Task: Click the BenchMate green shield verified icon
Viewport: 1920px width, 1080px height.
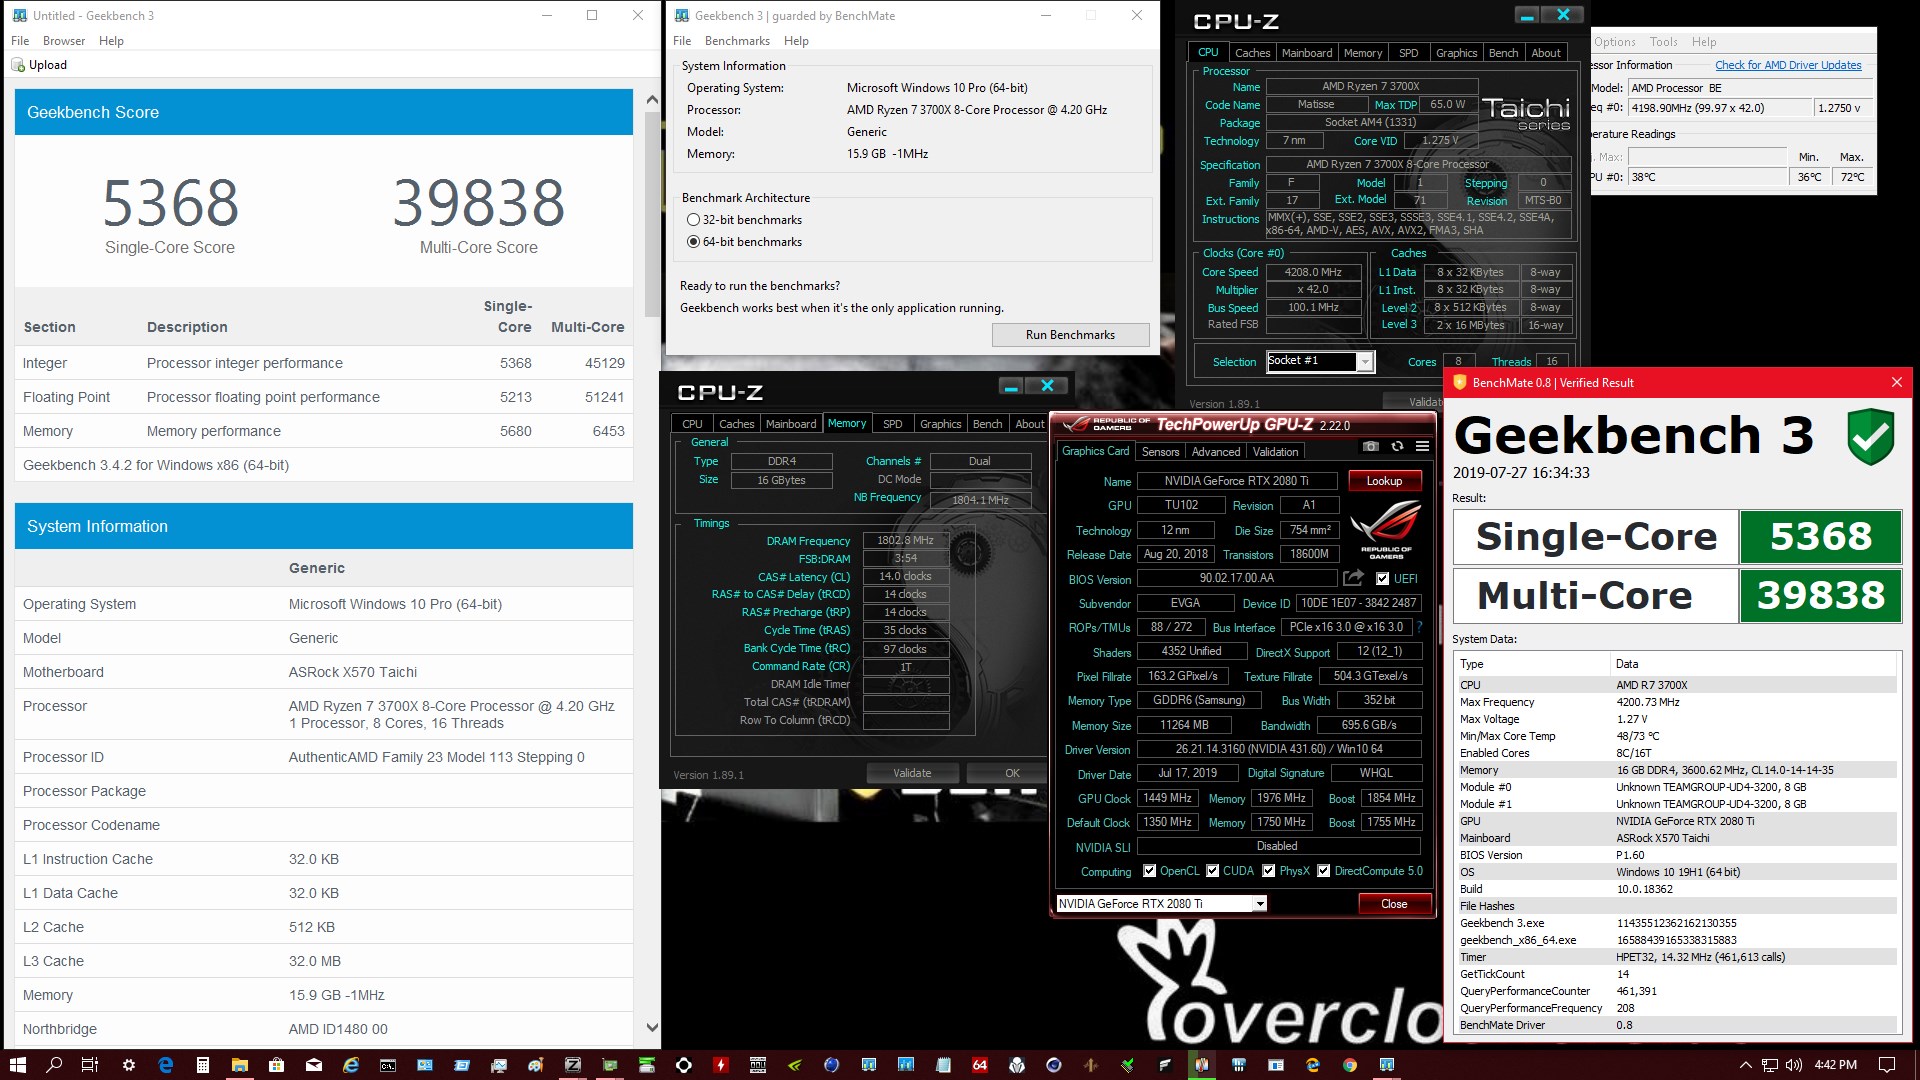Action: tap(1871, 436)
